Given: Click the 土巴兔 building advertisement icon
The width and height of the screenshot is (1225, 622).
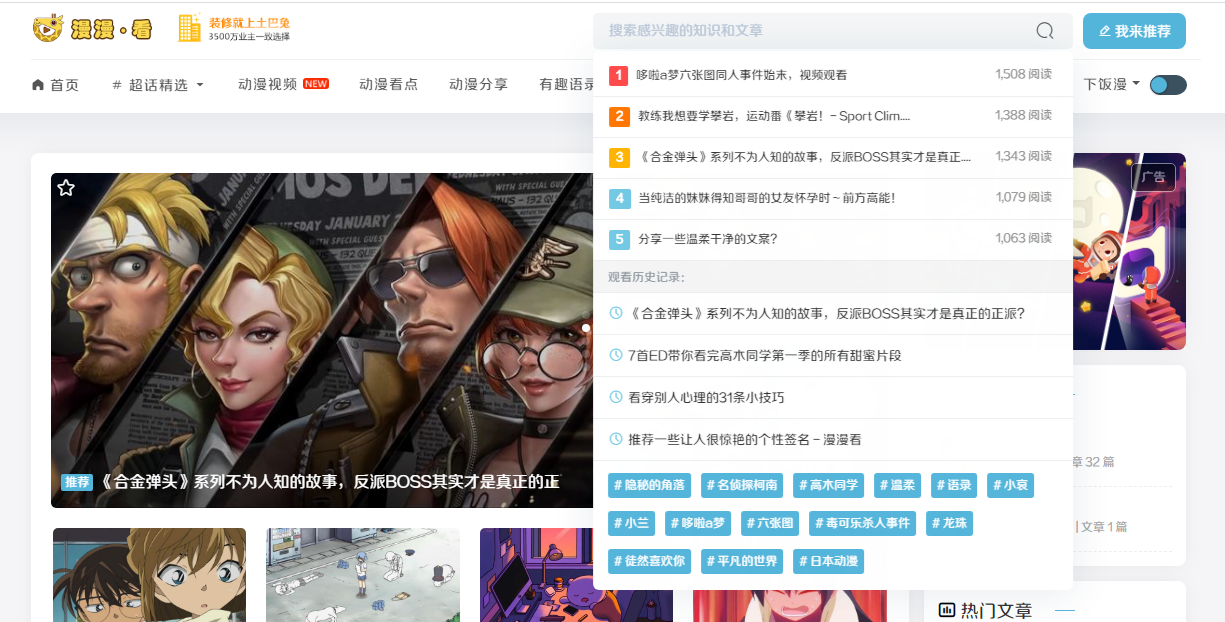Looking at the screenshot, I should pyautogui.click(x=189, y=27).
